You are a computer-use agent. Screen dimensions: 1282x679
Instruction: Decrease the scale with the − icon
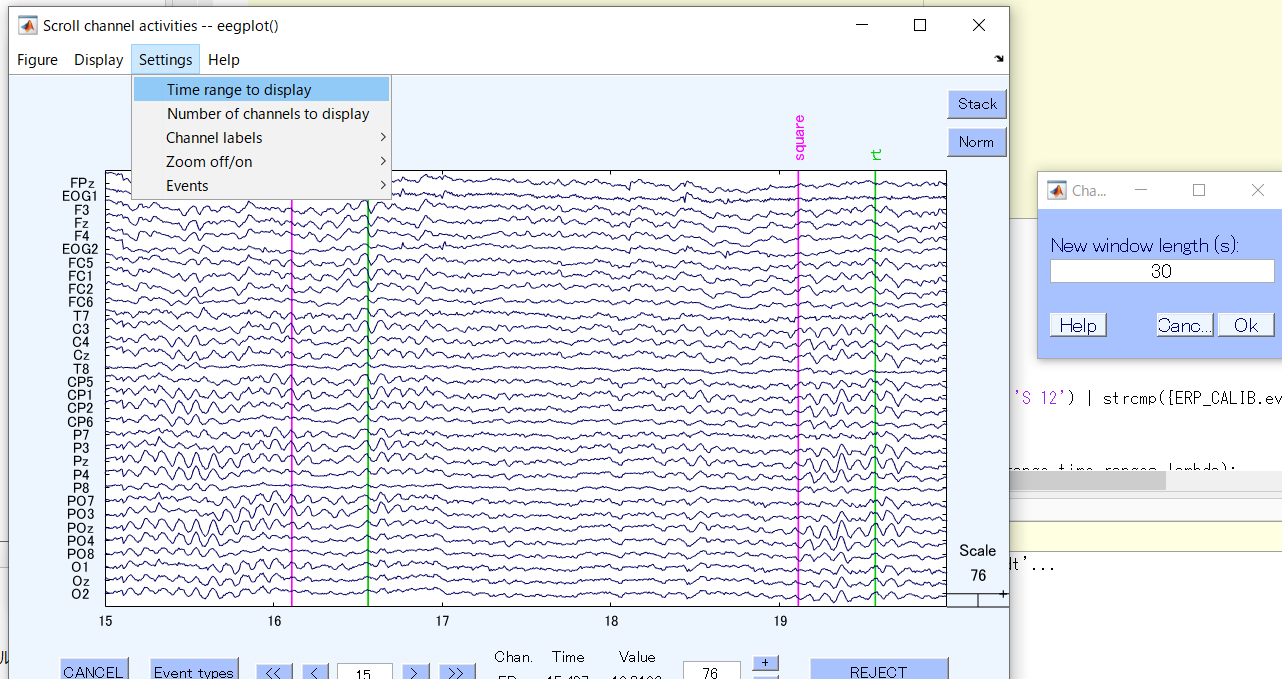(766, 676)
